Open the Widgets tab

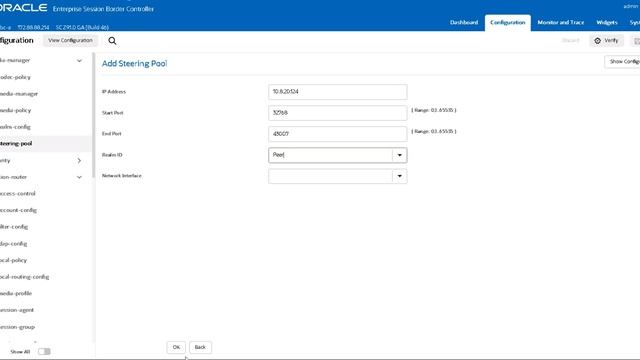pyautogui.click(x=607, y=22)
